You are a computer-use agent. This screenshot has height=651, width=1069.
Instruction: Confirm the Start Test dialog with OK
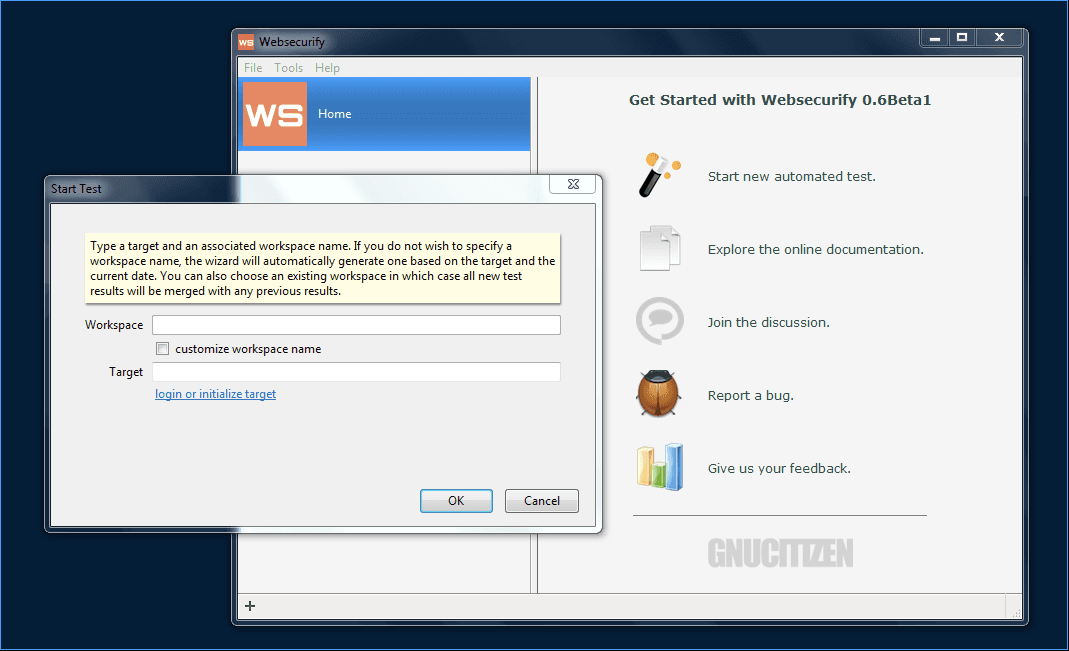(456, 501)
